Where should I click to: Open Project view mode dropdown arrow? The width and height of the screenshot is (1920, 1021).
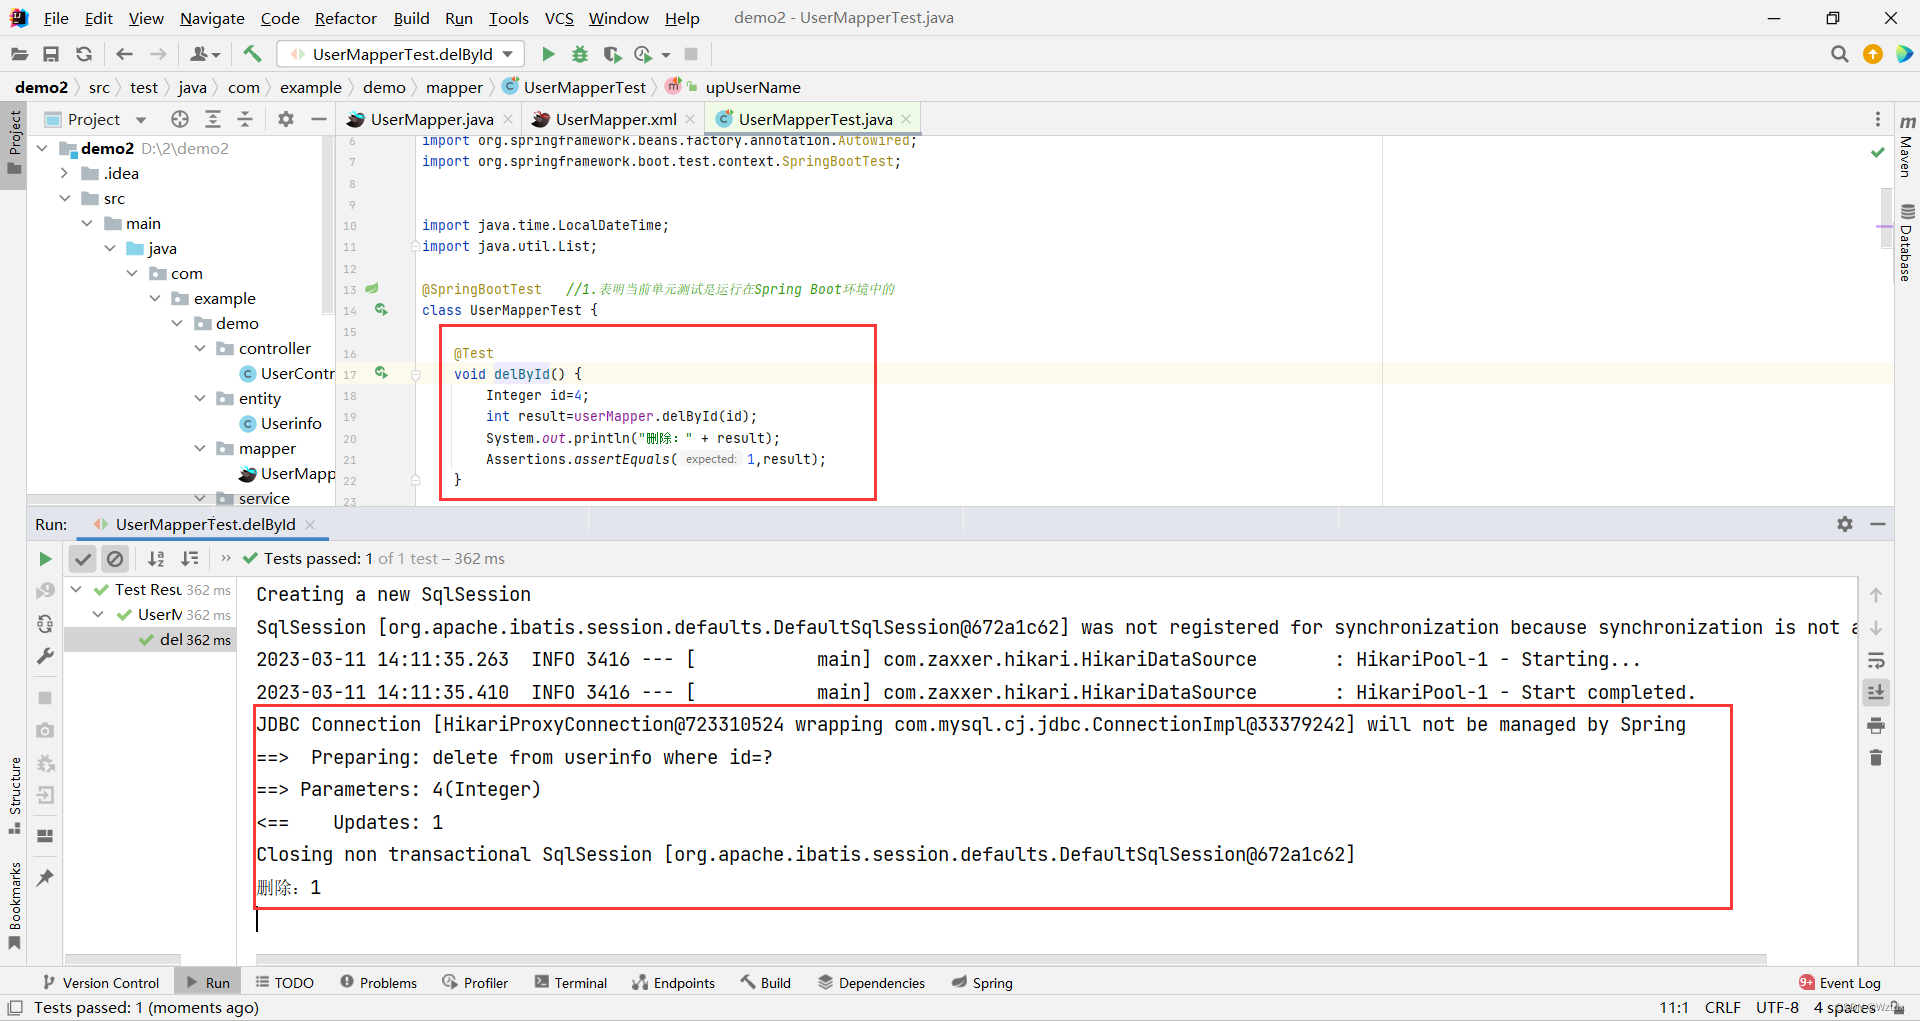(x=141, y=120)
